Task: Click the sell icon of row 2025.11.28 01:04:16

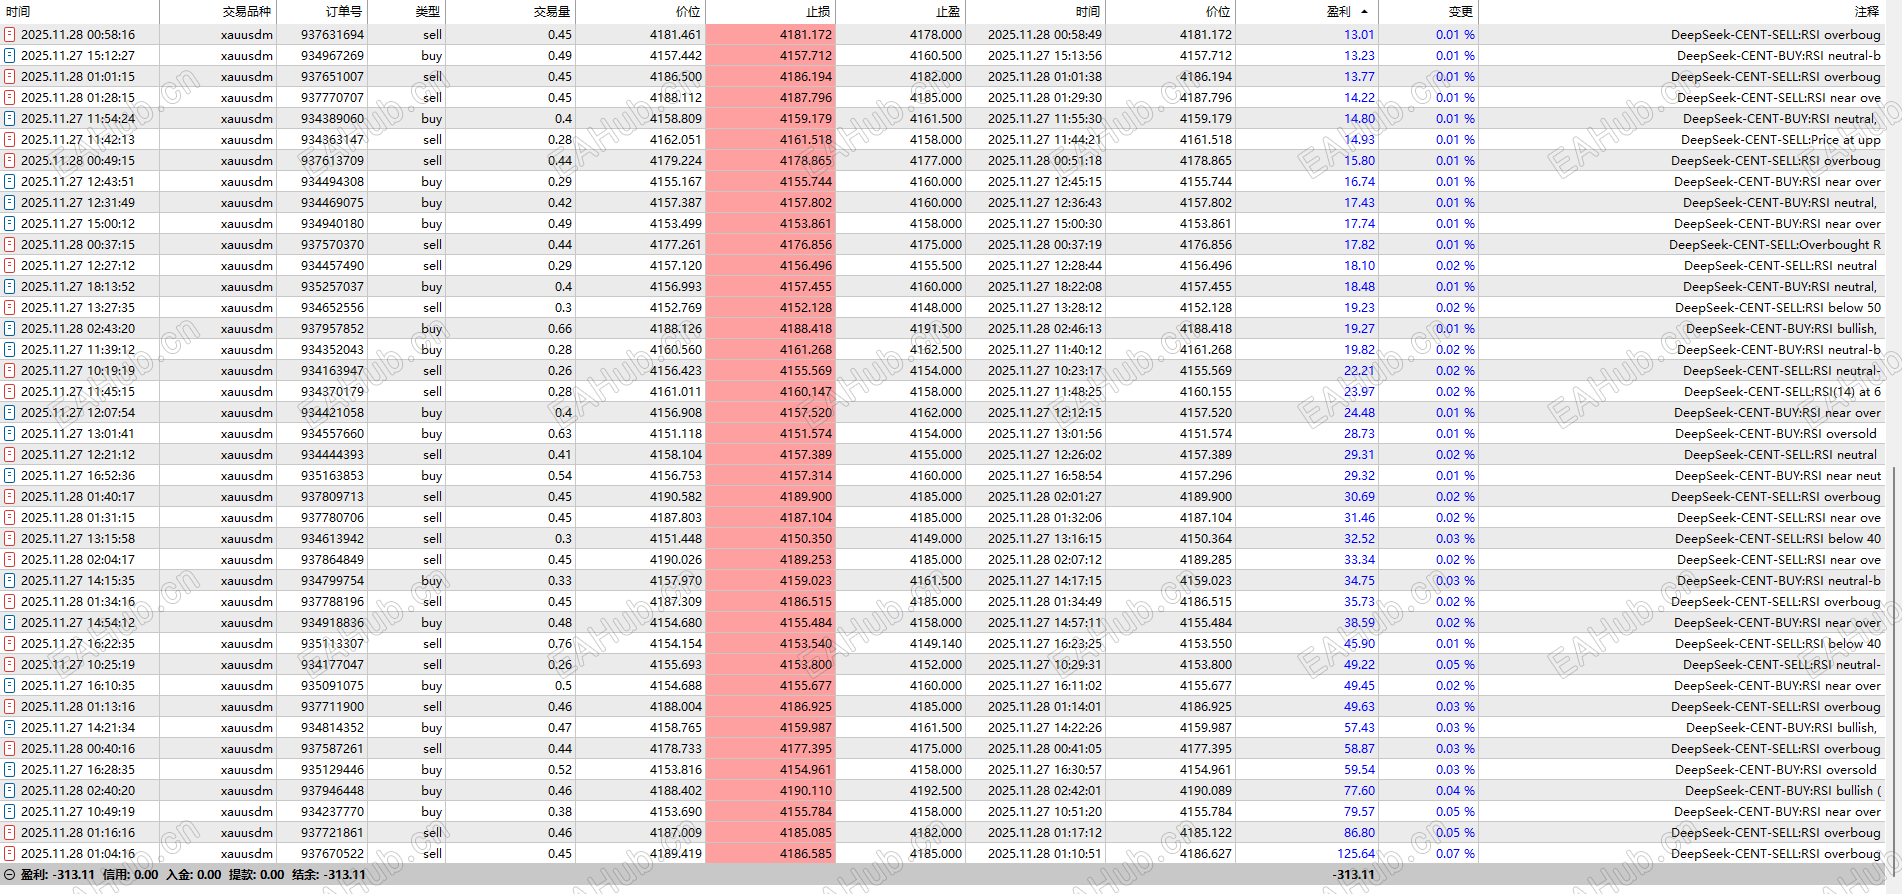Action: click(x=9, y=853)
